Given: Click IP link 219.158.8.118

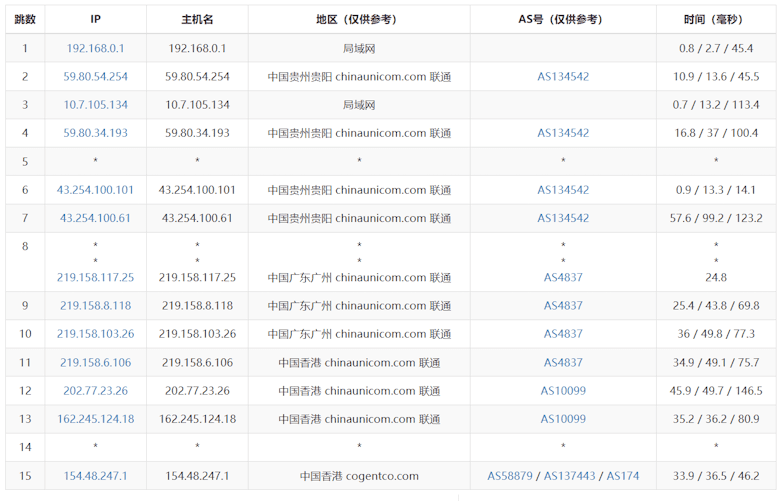Looking at the screenshot, I should click(96, 305).
